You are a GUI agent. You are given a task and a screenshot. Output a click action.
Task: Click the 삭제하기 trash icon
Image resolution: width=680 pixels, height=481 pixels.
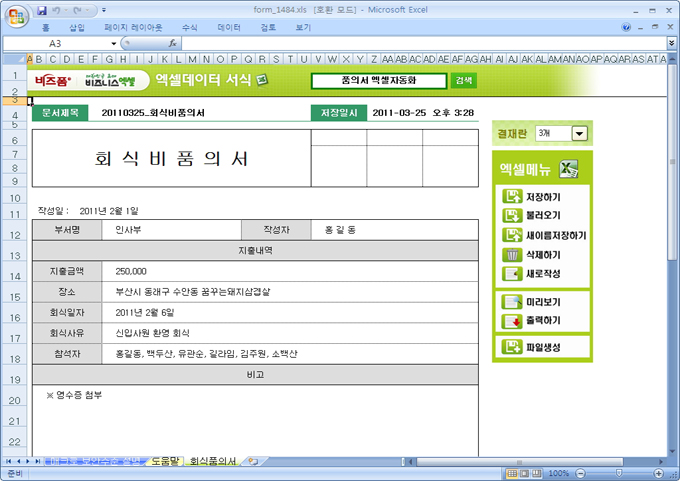(x=512, y=255)
